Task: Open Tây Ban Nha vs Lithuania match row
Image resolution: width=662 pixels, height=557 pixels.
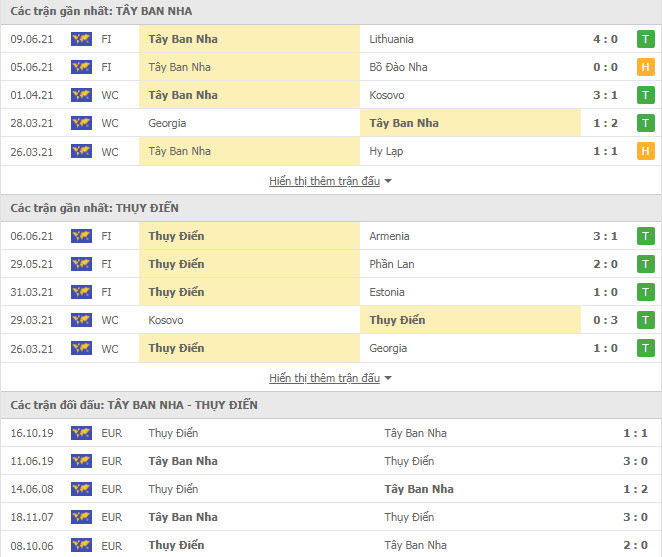Action: [331, 39]
